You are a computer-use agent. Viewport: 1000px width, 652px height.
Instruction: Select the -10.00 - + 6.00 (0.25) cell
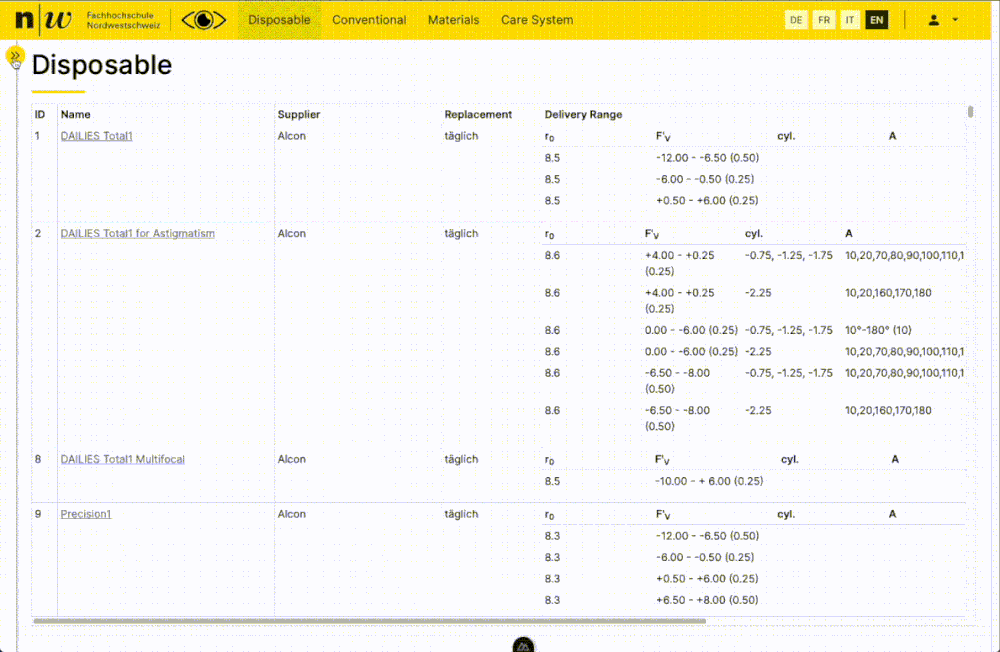(709, 481)
